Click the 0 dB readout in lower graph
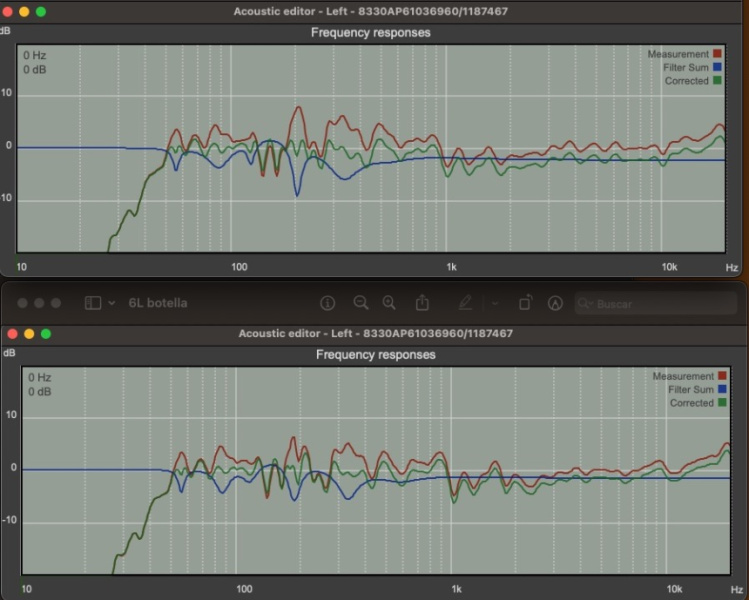The image size is (749, 600). coord(39,392)
